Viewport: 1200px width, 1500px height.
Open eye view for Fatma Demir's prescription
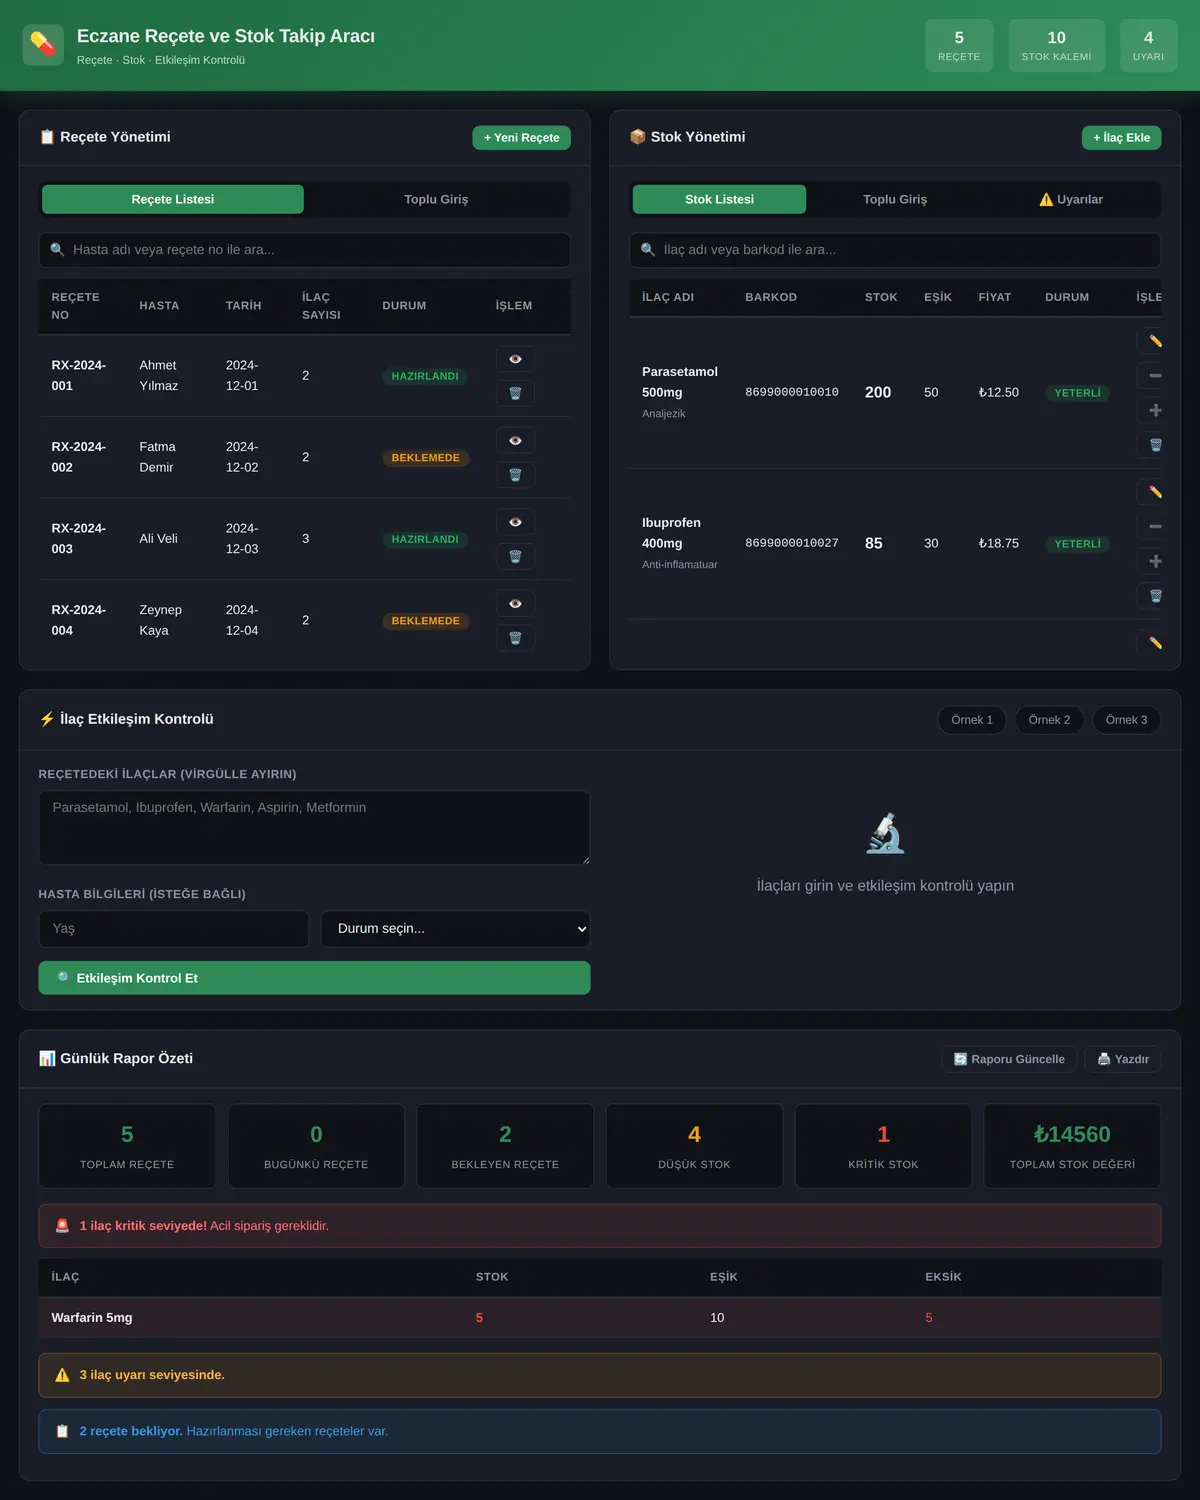pyautogui.click(x=515, y=441)
